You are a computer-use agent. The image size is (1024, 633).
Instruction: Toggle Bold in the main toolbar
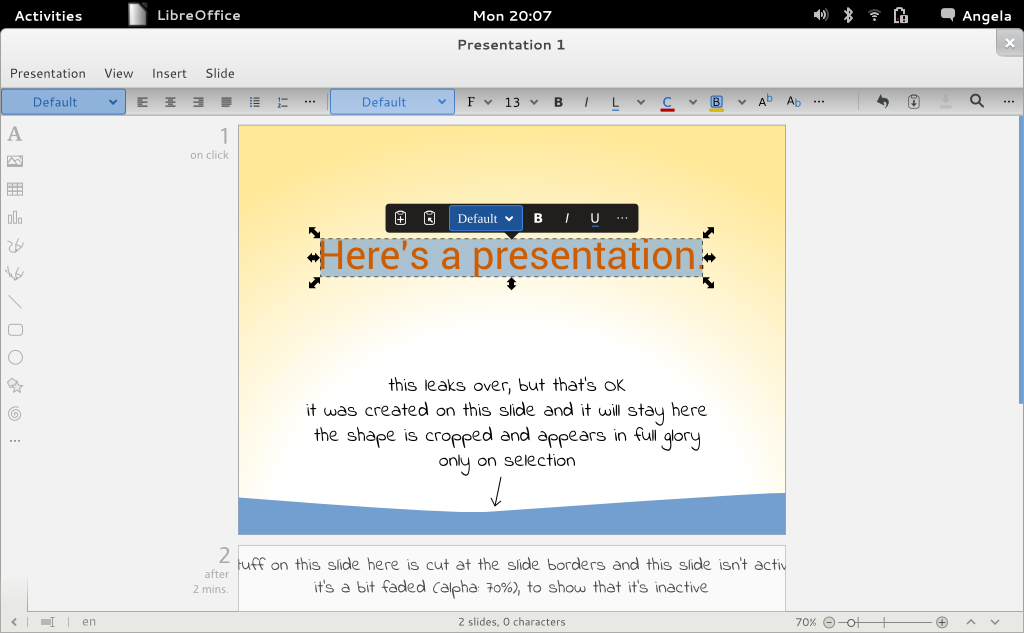pos(558,102)
